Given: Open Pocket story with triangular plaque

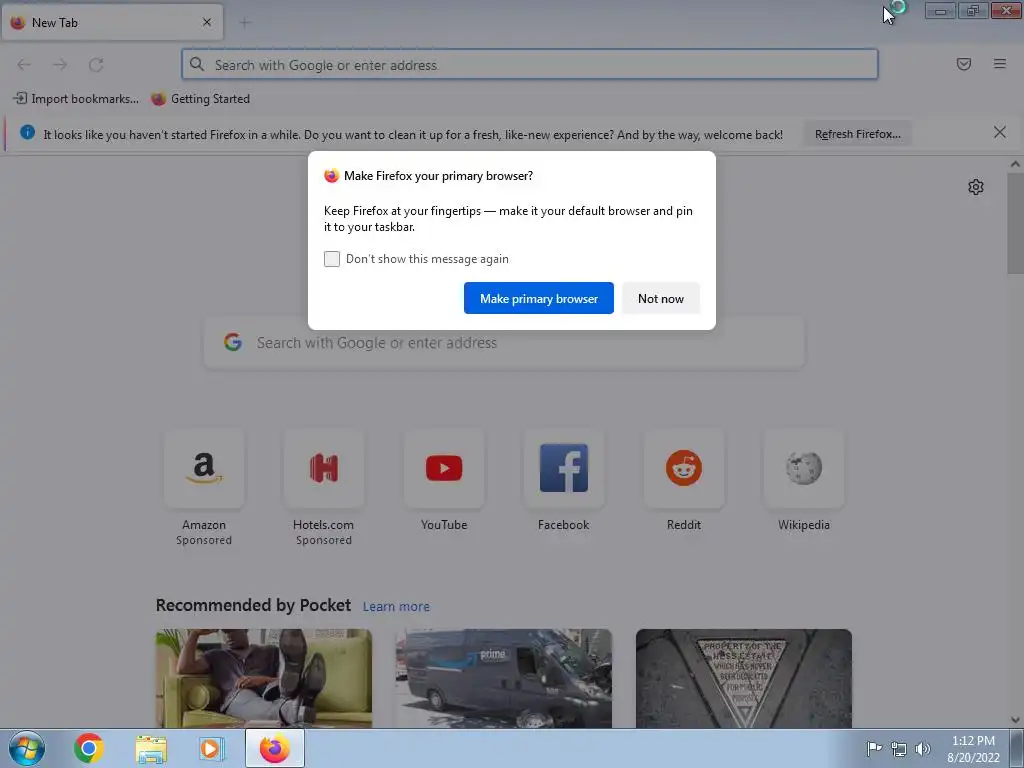Looking at the screenshot, I should point(744,679).
